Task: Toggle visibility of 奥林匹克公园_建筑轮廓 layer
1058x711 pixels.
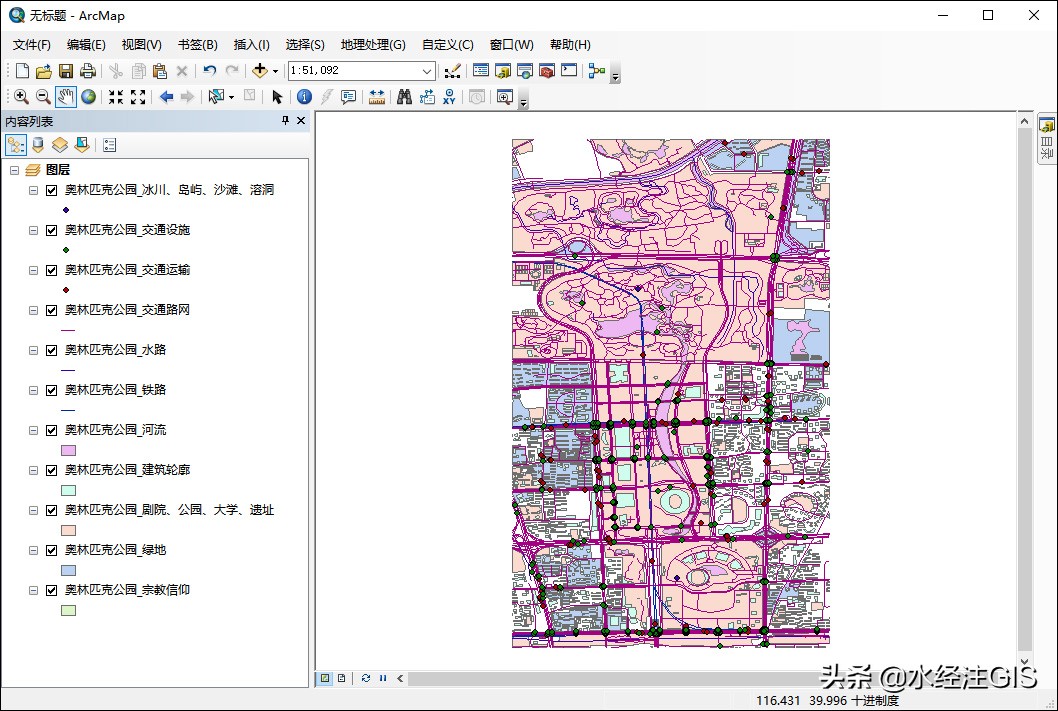Action: (x=51, y=470)
